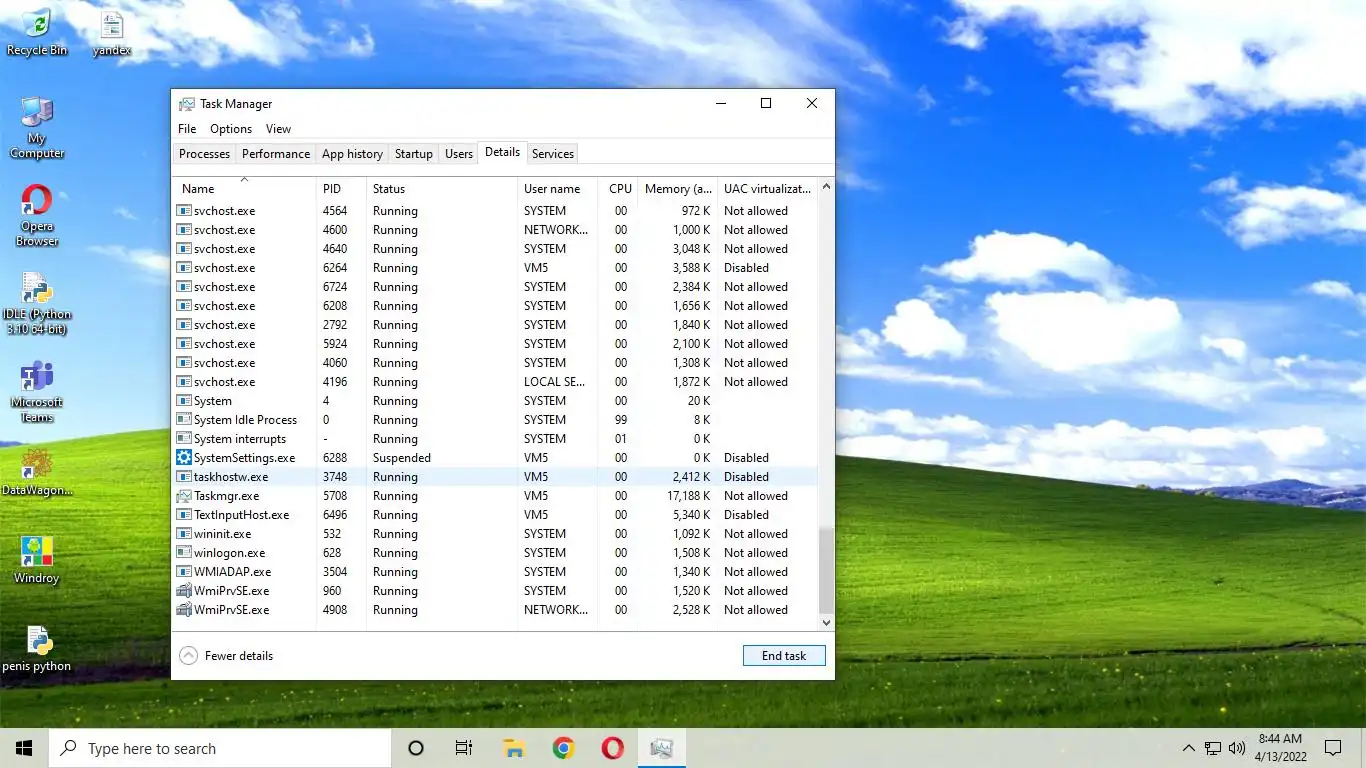Click the Task Manager title bar icon
This screenshot has width=1366, height=768.
coord(187,104)
